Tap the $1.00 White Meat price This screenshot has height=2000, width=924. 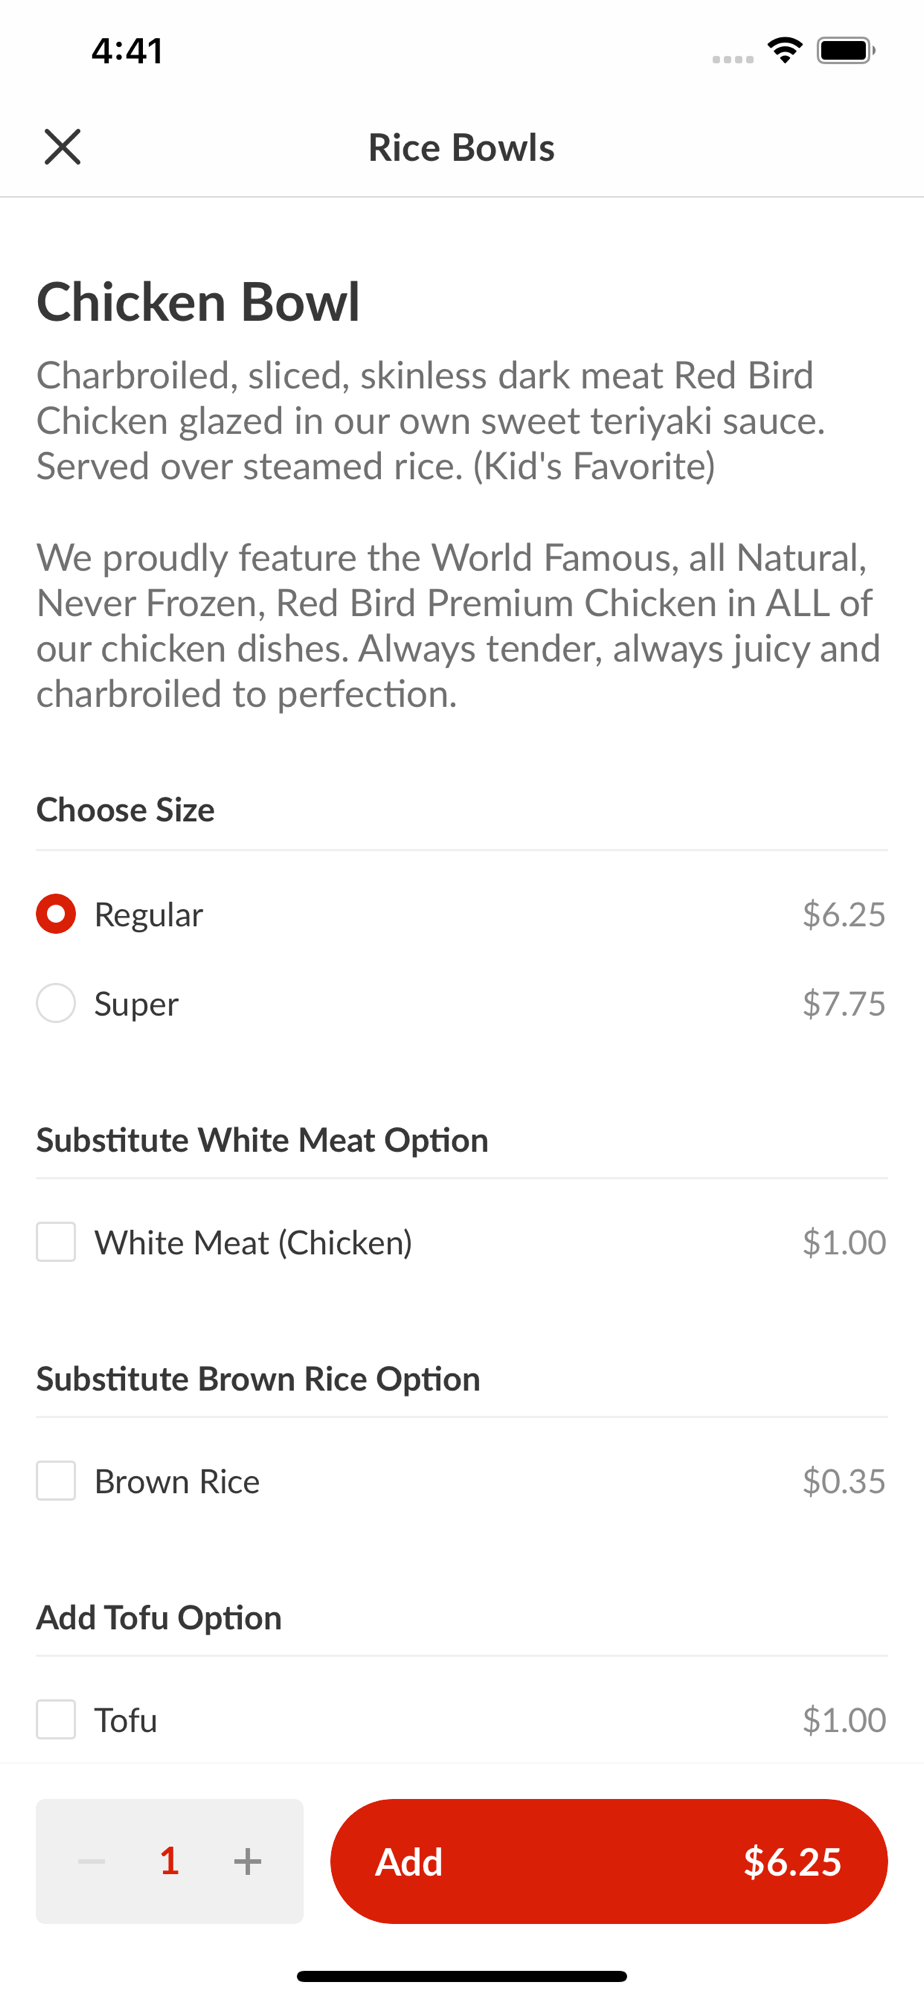click(x=844, y=1242)
